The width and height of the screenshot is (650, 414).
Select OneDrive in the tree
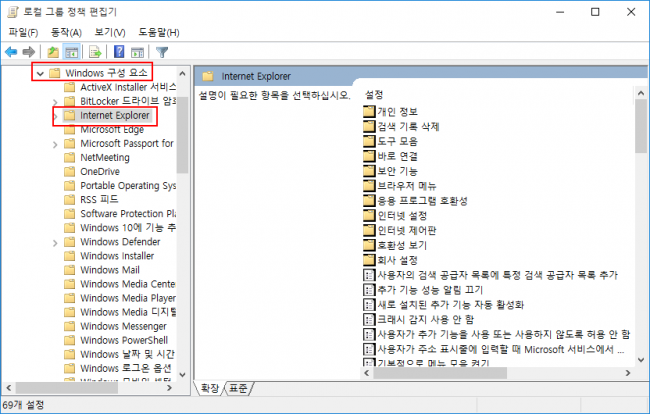(92, 172)
